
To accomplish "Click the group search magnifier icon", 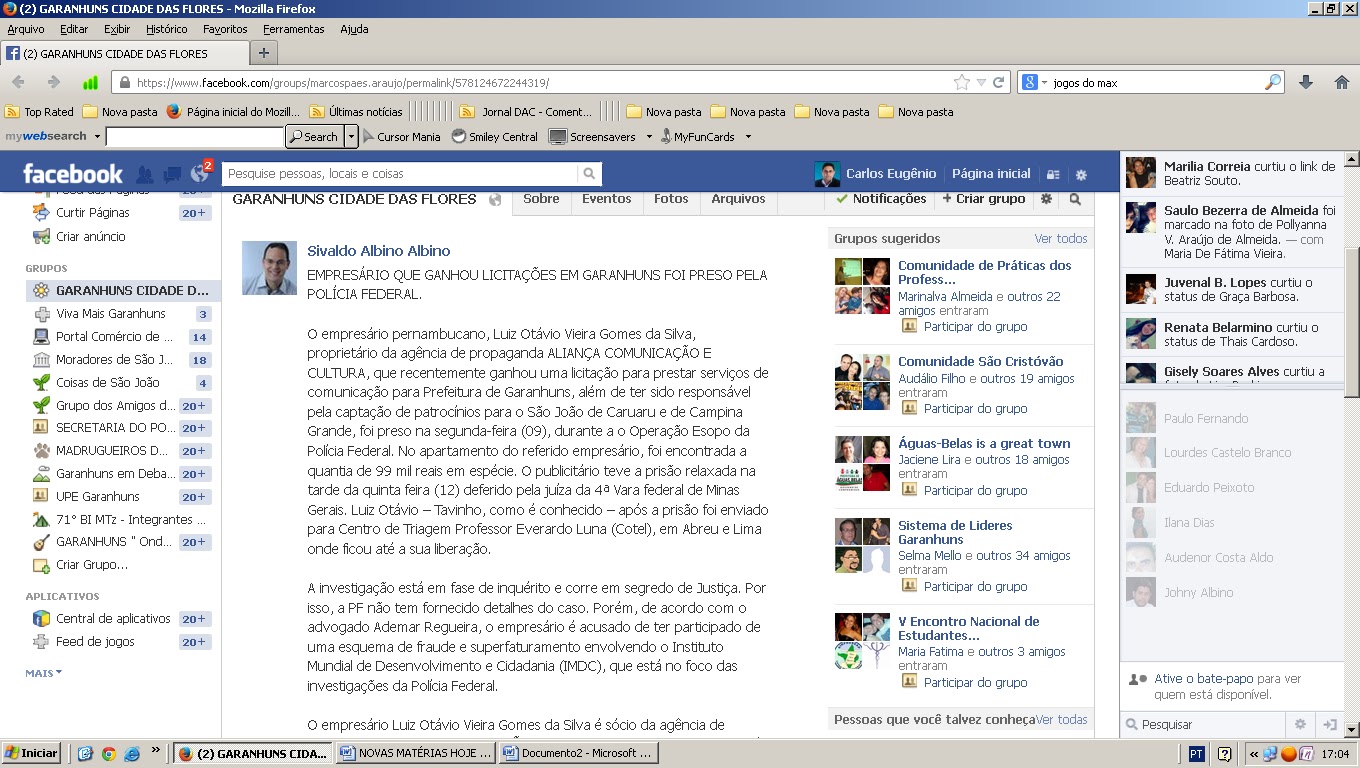I will pyautogui.click(x=1075, y=199).
